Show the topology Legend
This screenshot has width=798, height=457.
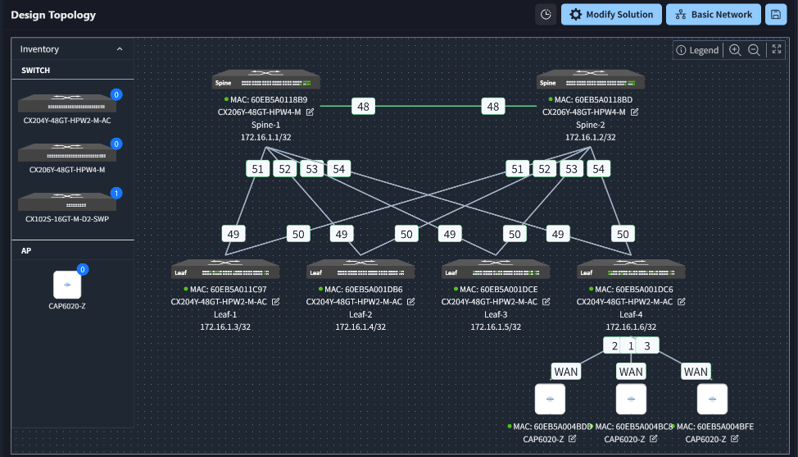pos(697,50)
